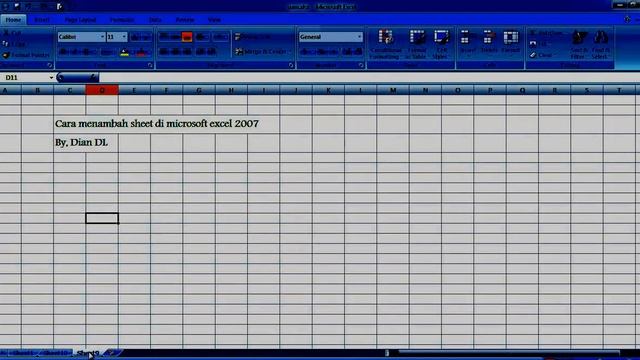640x360 pixels.
Task: Open Find & Select binoculars
Action: pyautogui.click(x=600, y=44)
